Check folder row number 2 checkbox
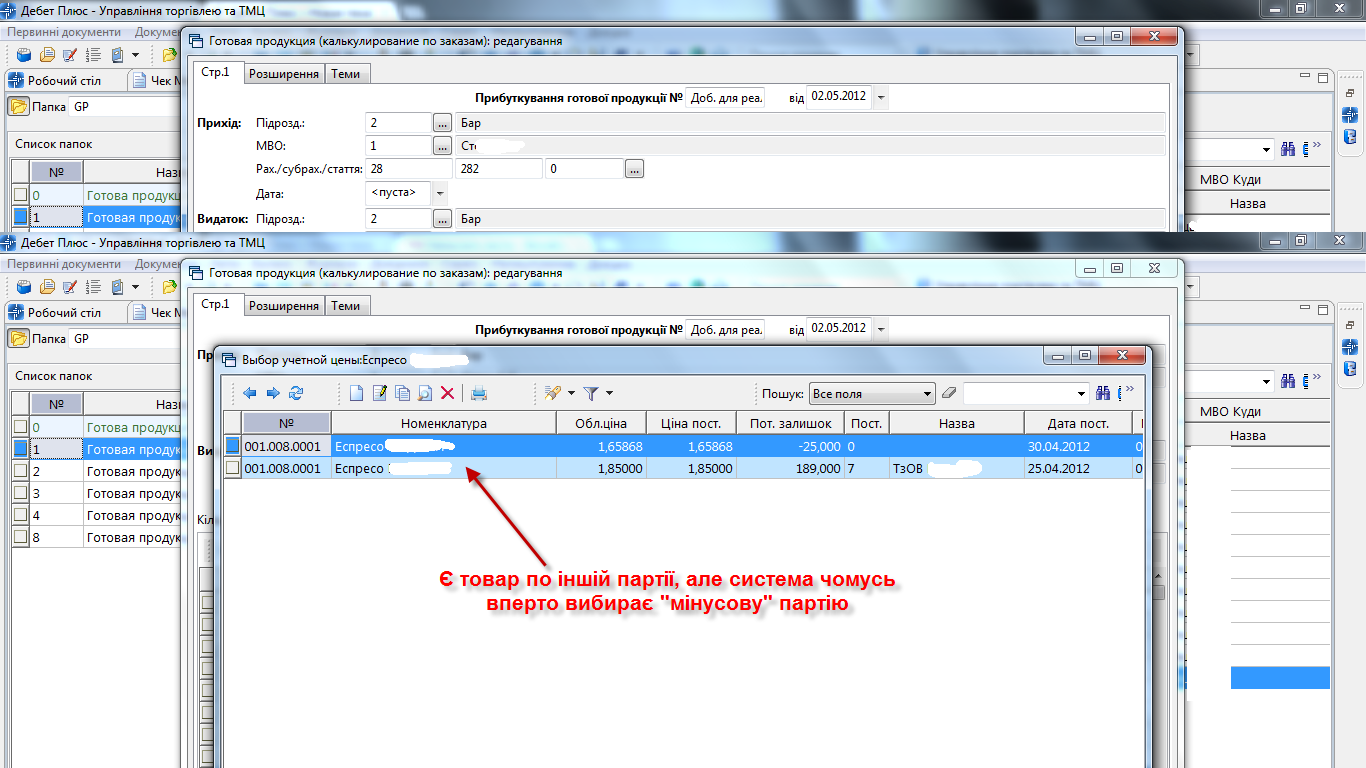 tap(20, 471)
